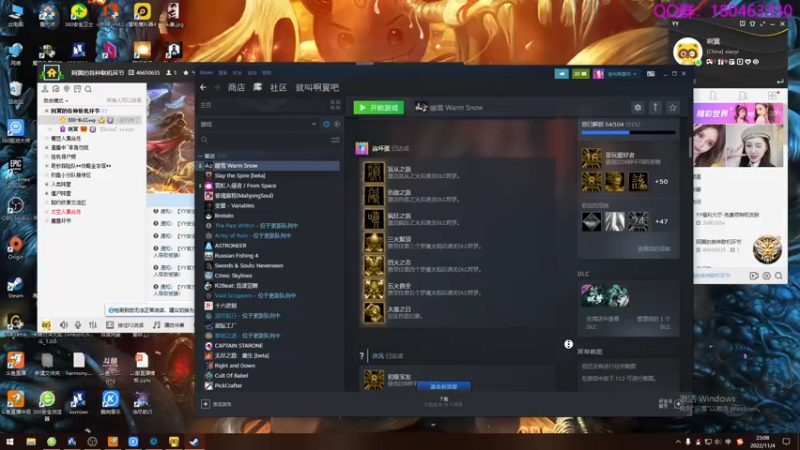Toggle YY speaker volume icon
The width and height of the screenshot is (800, 450).
[x=64, y=325]
